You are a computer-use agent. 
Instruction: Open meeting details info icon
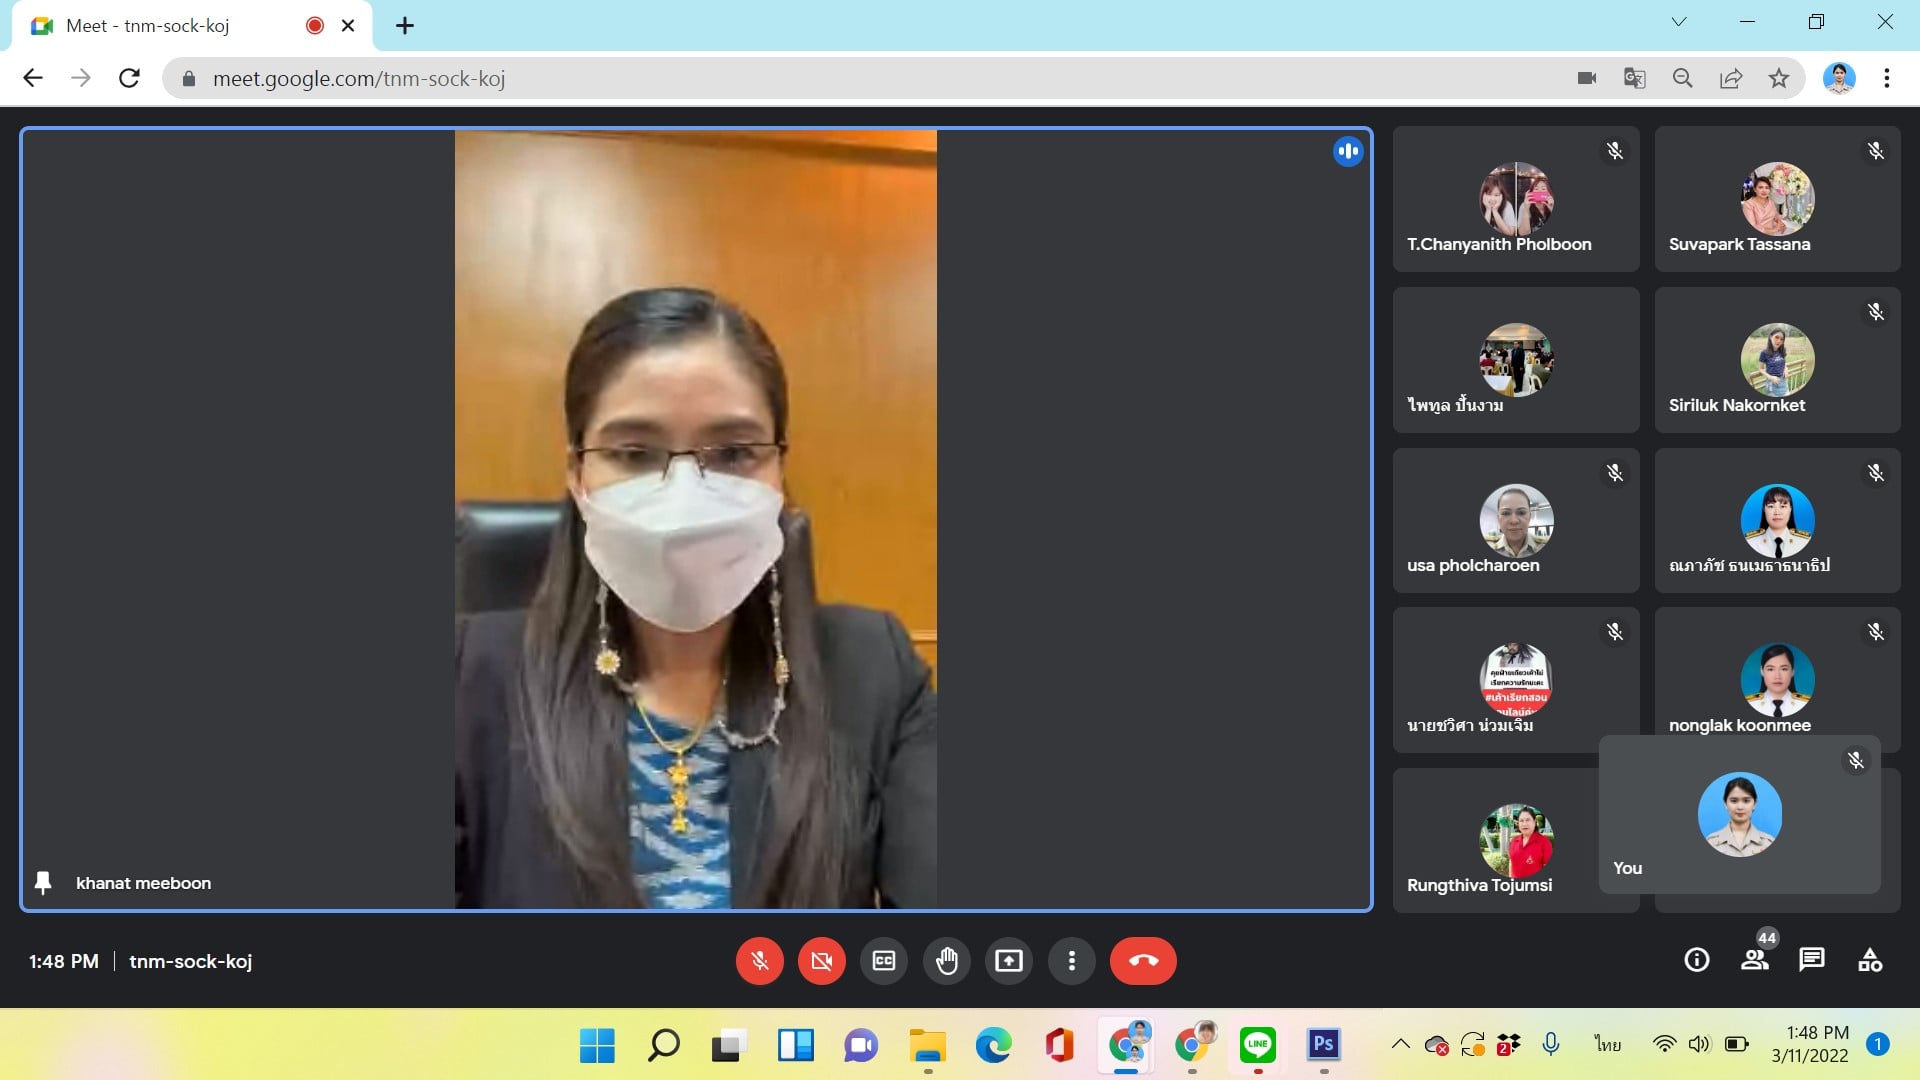[1697, 960]
